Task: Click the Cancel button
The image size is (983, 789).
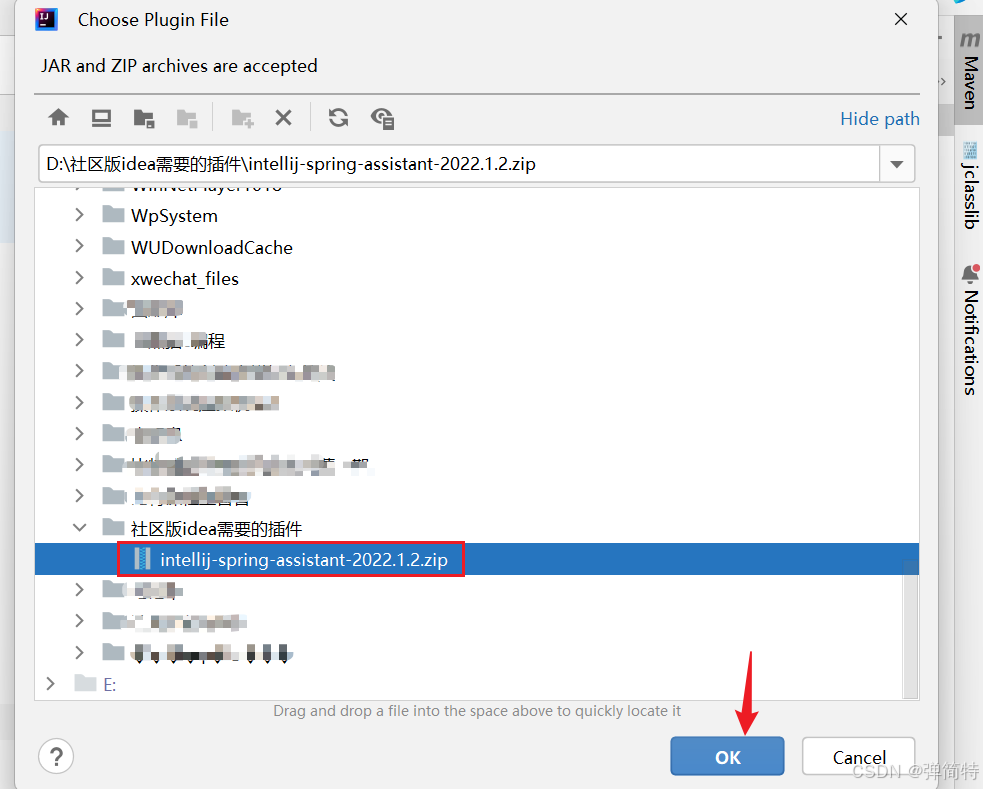Action: 858,756
